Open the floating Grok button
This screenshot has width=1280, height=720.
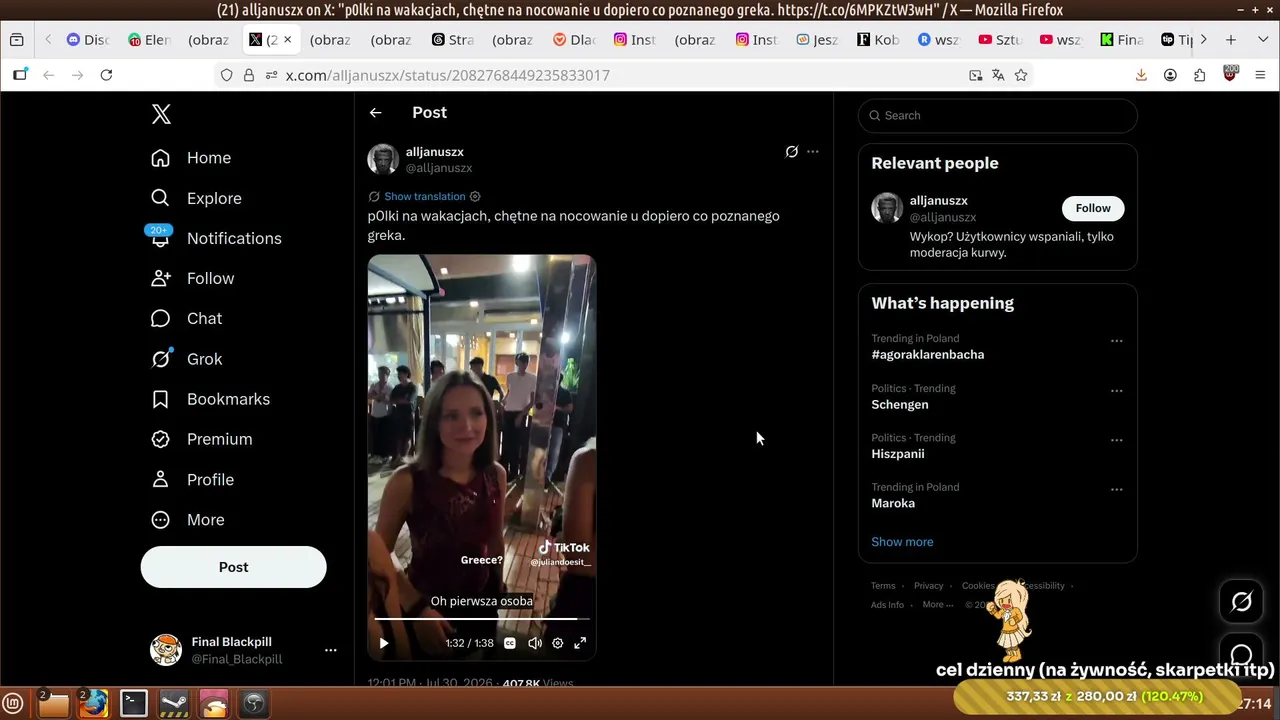coord(1242,601)
